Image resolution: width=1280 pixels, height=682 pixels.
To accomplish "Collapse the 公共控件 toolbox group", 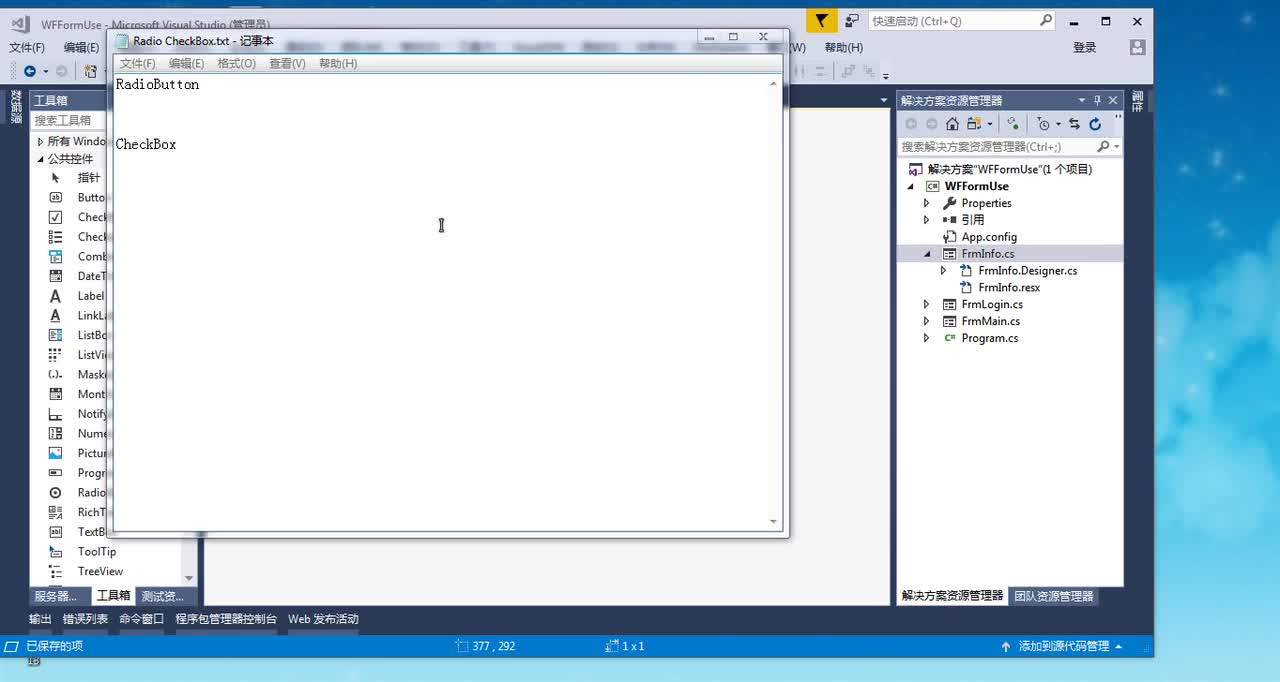I will point(41,159).
